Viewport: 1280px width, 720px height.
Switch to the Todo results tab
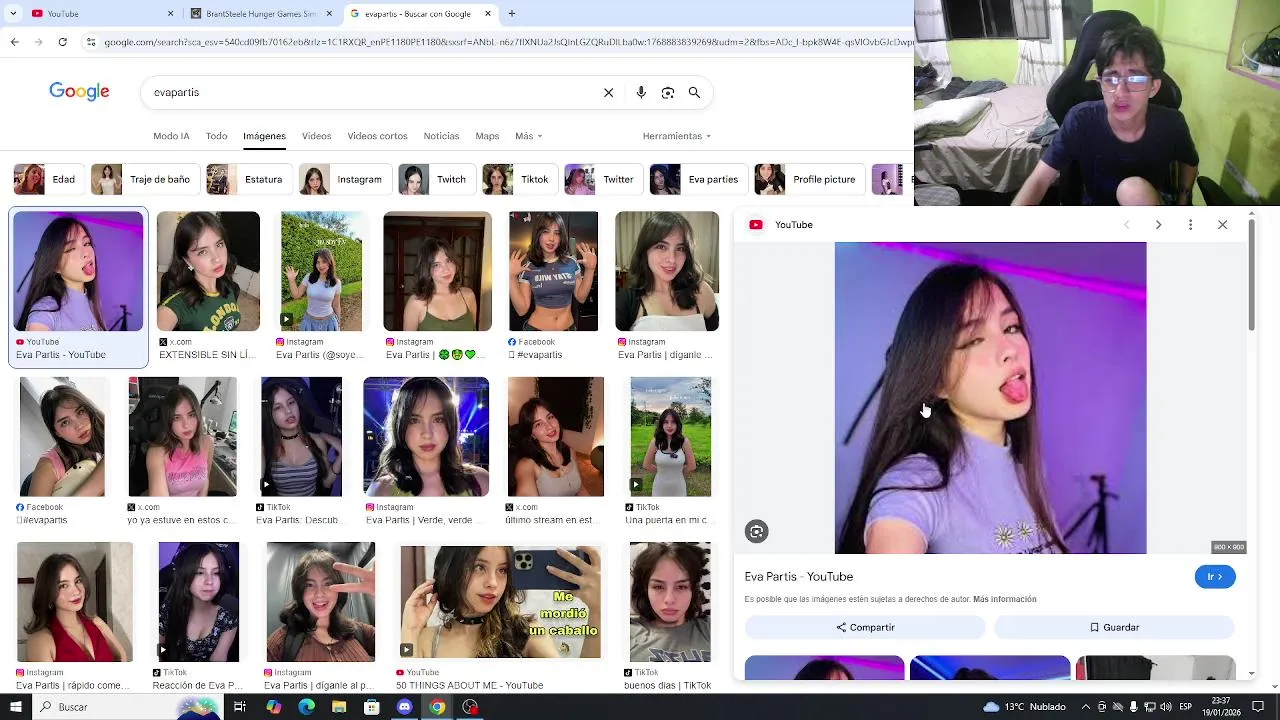coord(216,136)
